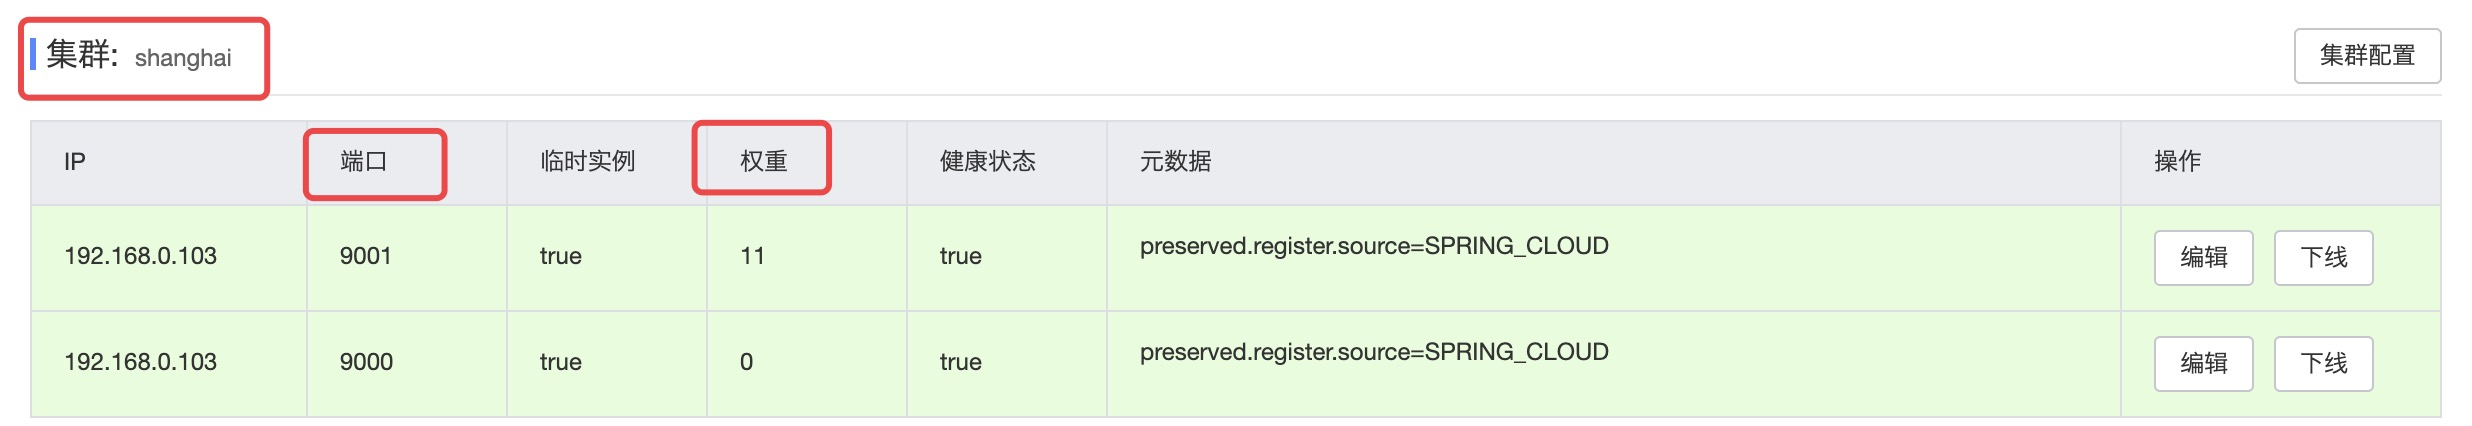
Task: Click the second row's metadata text
Action: (1374, 352)
